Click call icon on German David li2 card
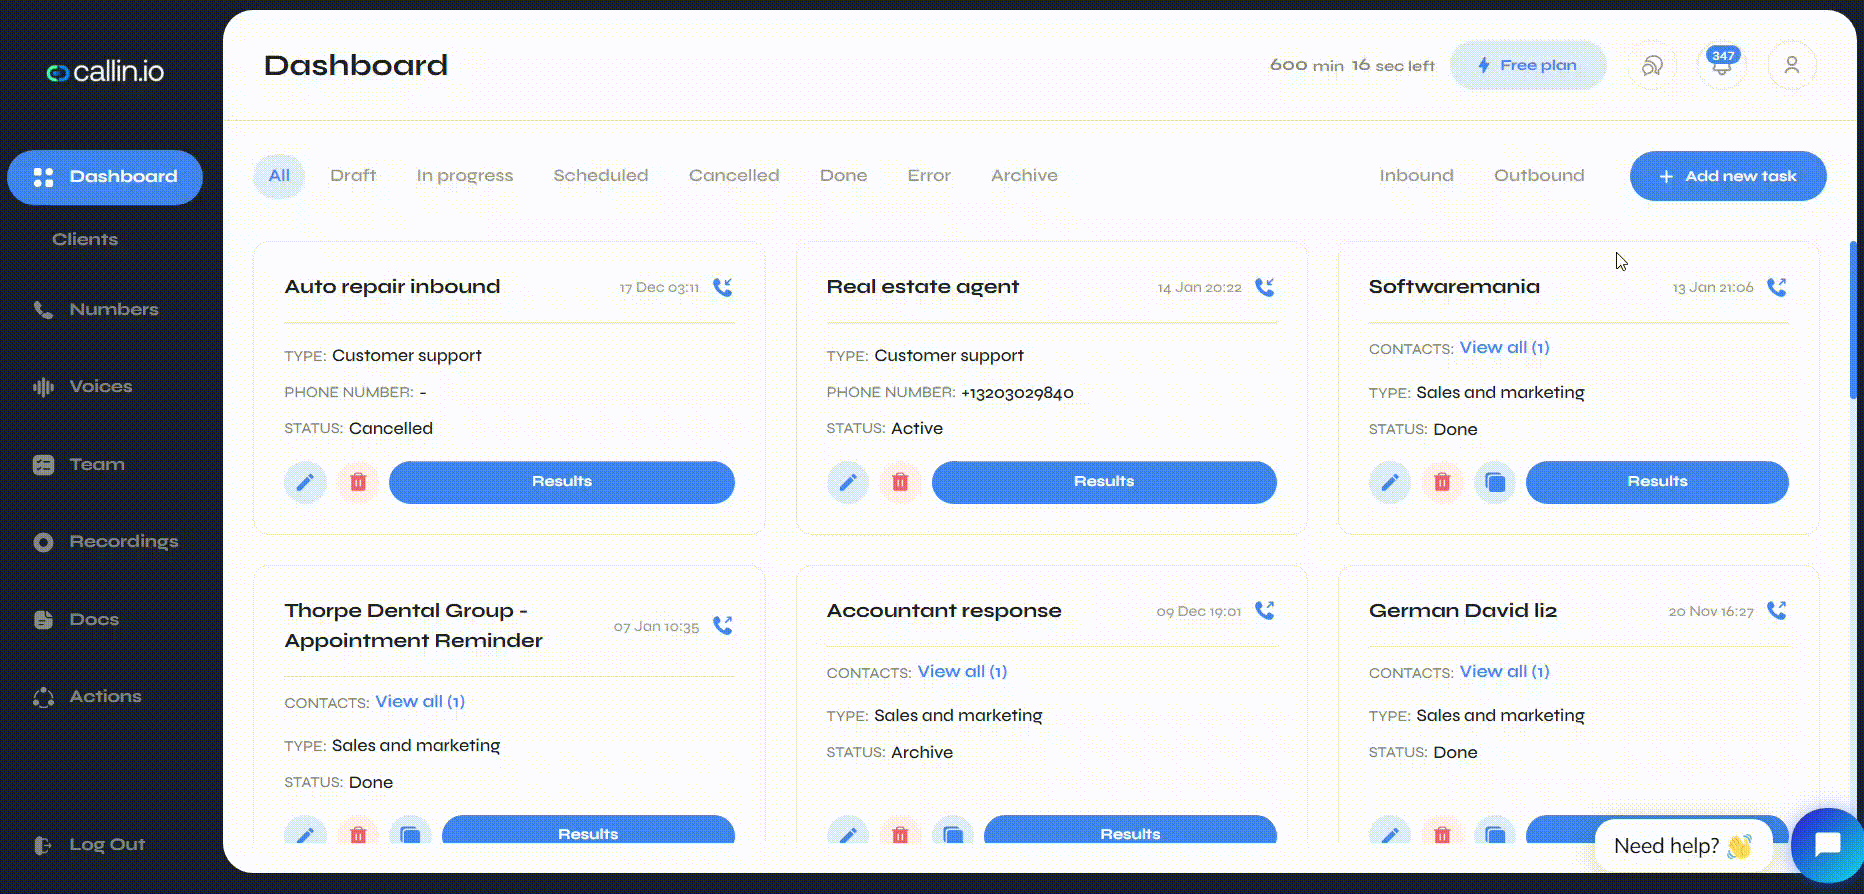Screen dimensions: 1864x894 (1777, 610)
